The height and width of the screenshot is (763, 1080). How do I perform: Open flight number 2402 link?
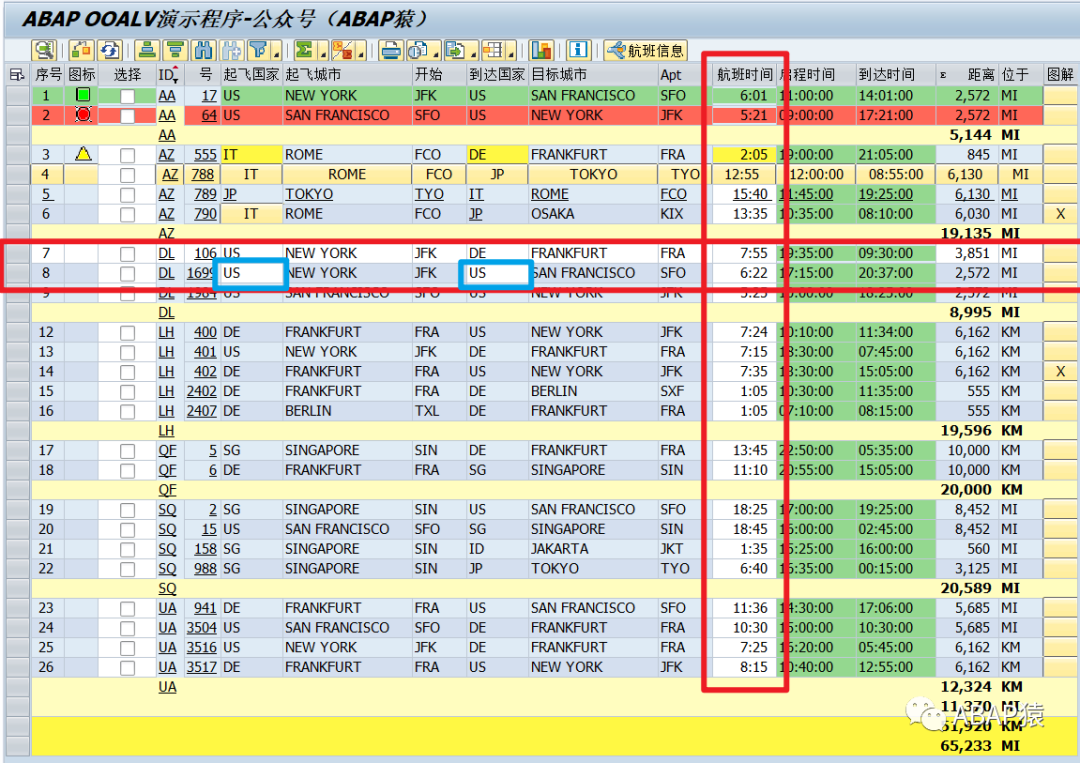[x=202, y=392]
